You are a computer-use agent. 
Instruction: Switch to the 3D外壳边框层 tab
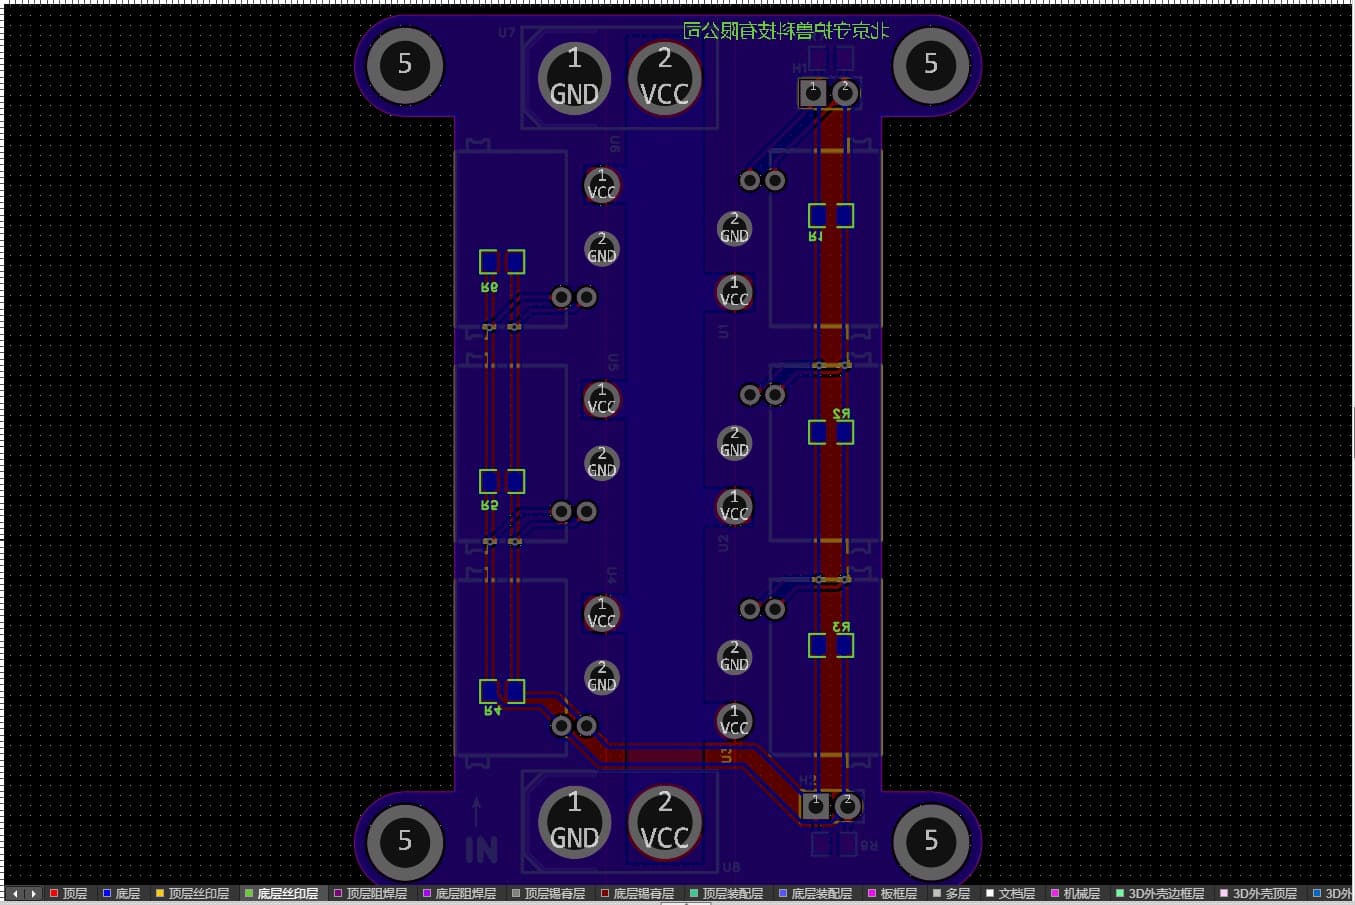click(x=1160, y=893)
